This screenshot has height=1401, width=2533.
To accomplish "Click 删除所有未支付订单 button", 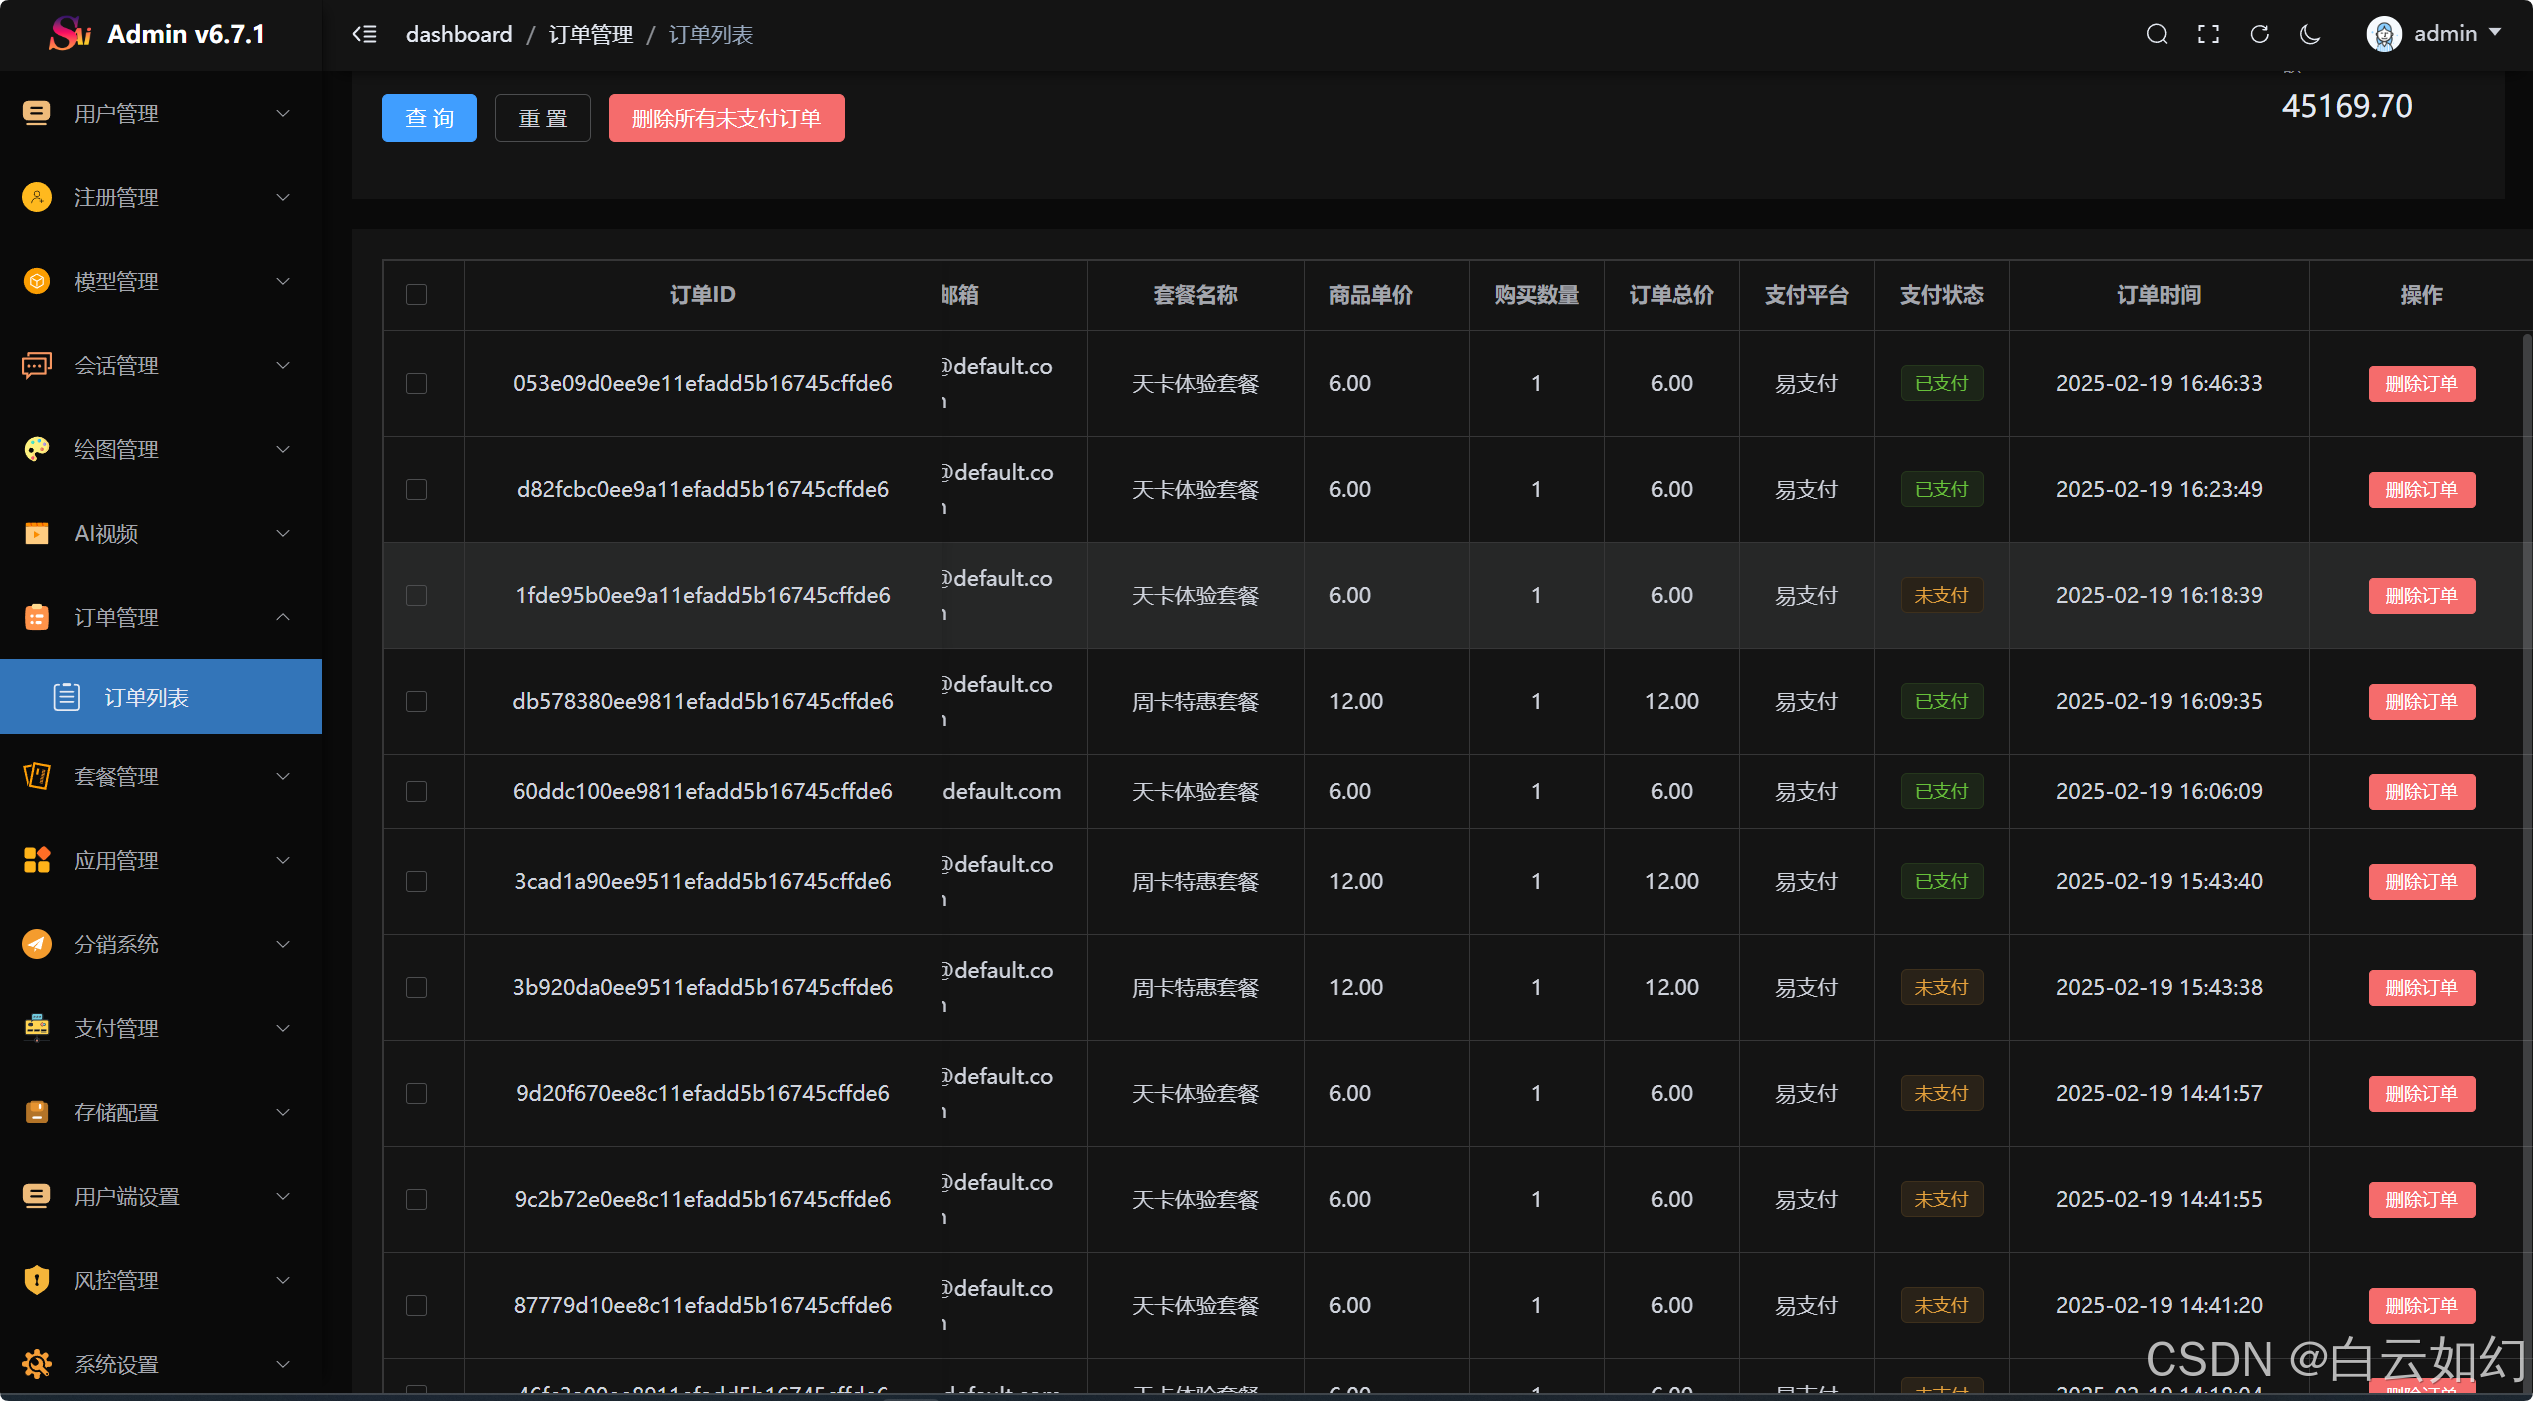I will point(726,118).
